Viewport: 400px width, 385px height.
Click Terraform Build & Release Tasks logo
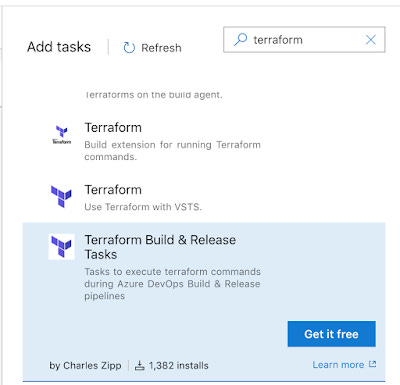(x=61, y=247)
